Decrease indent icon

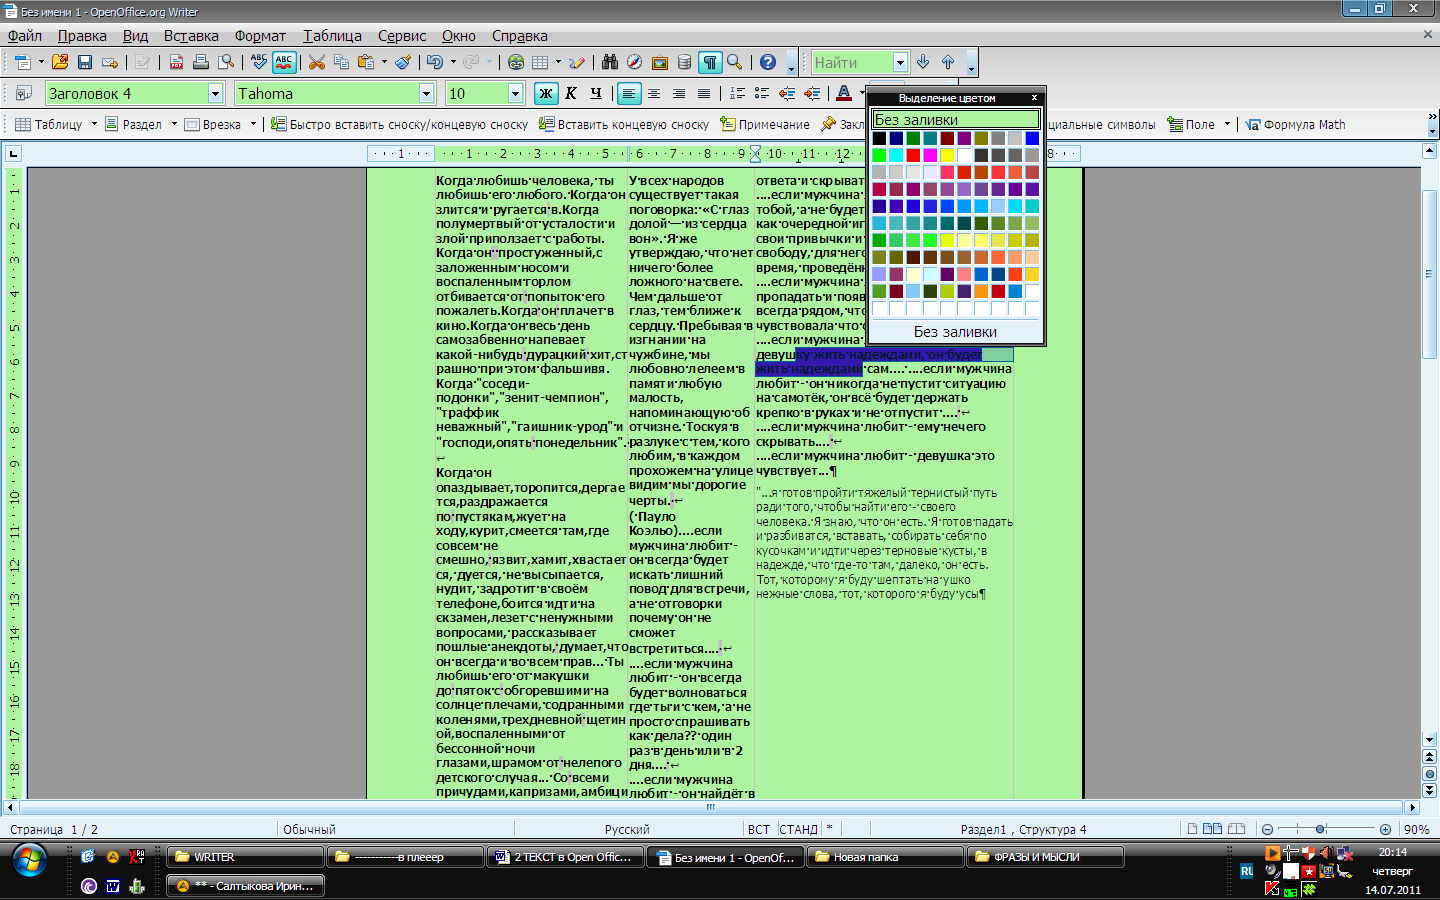(787, 93)
